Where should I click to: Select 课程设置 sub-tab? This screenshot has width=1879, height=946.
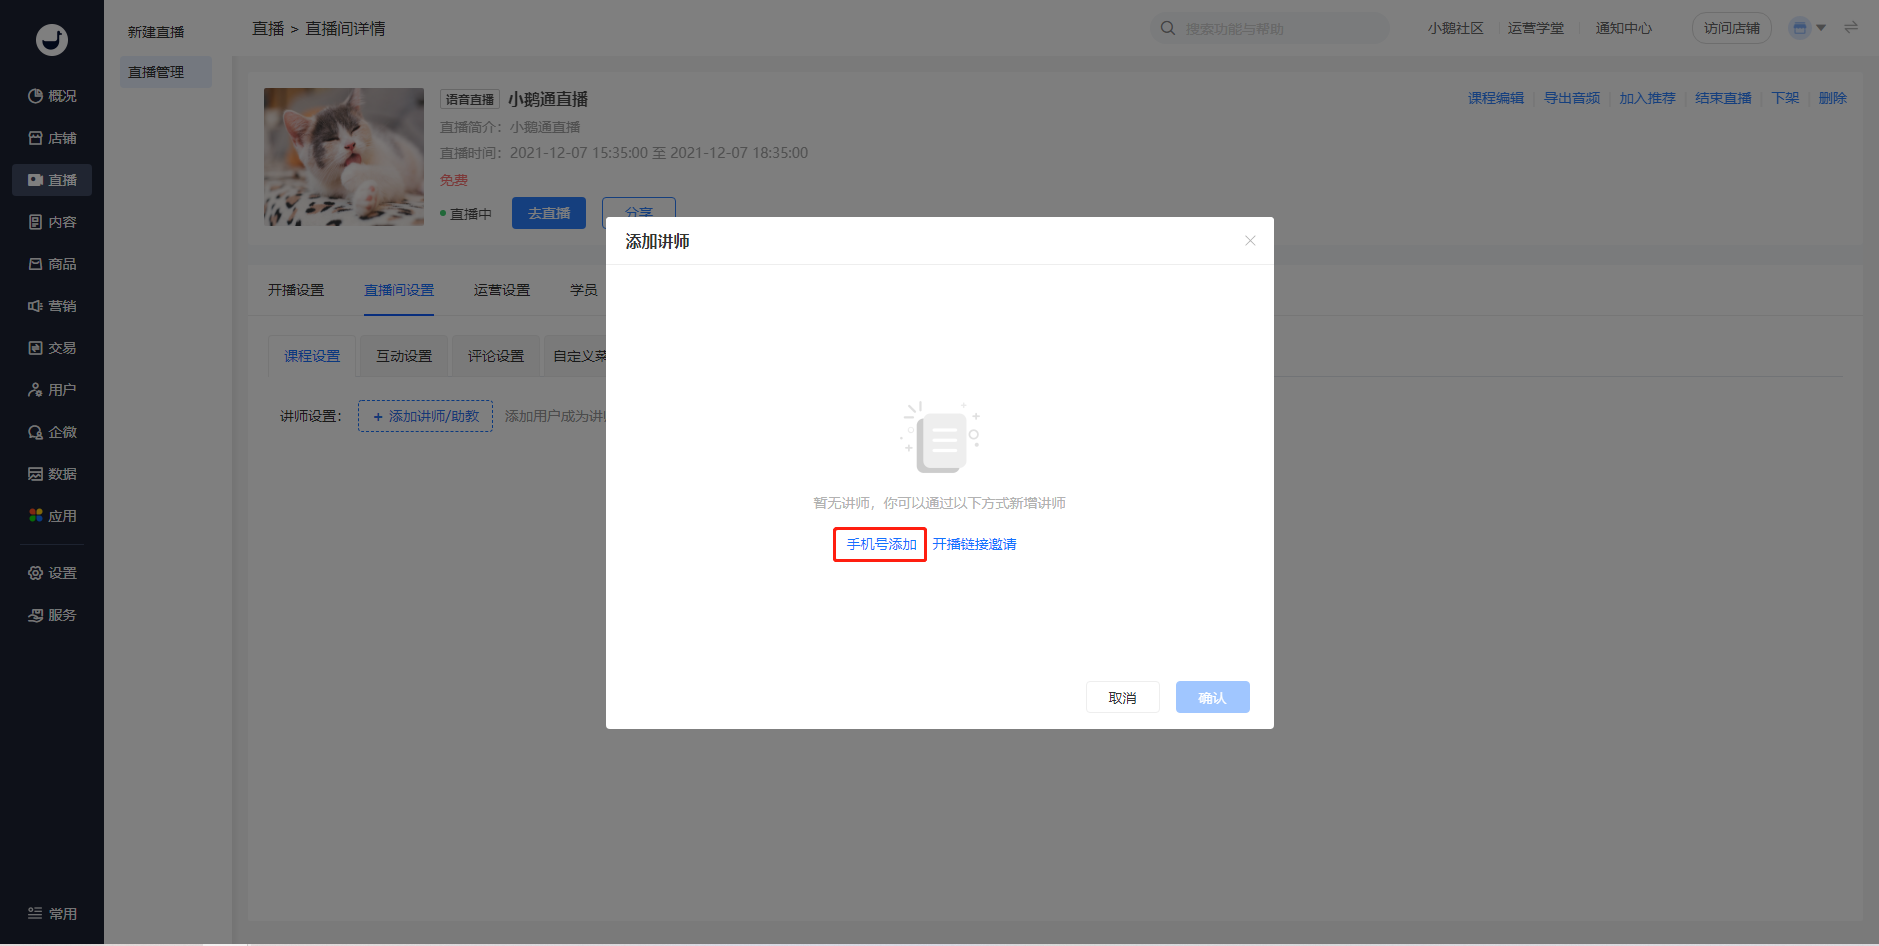pyautogui.click(x=312, y=356)
